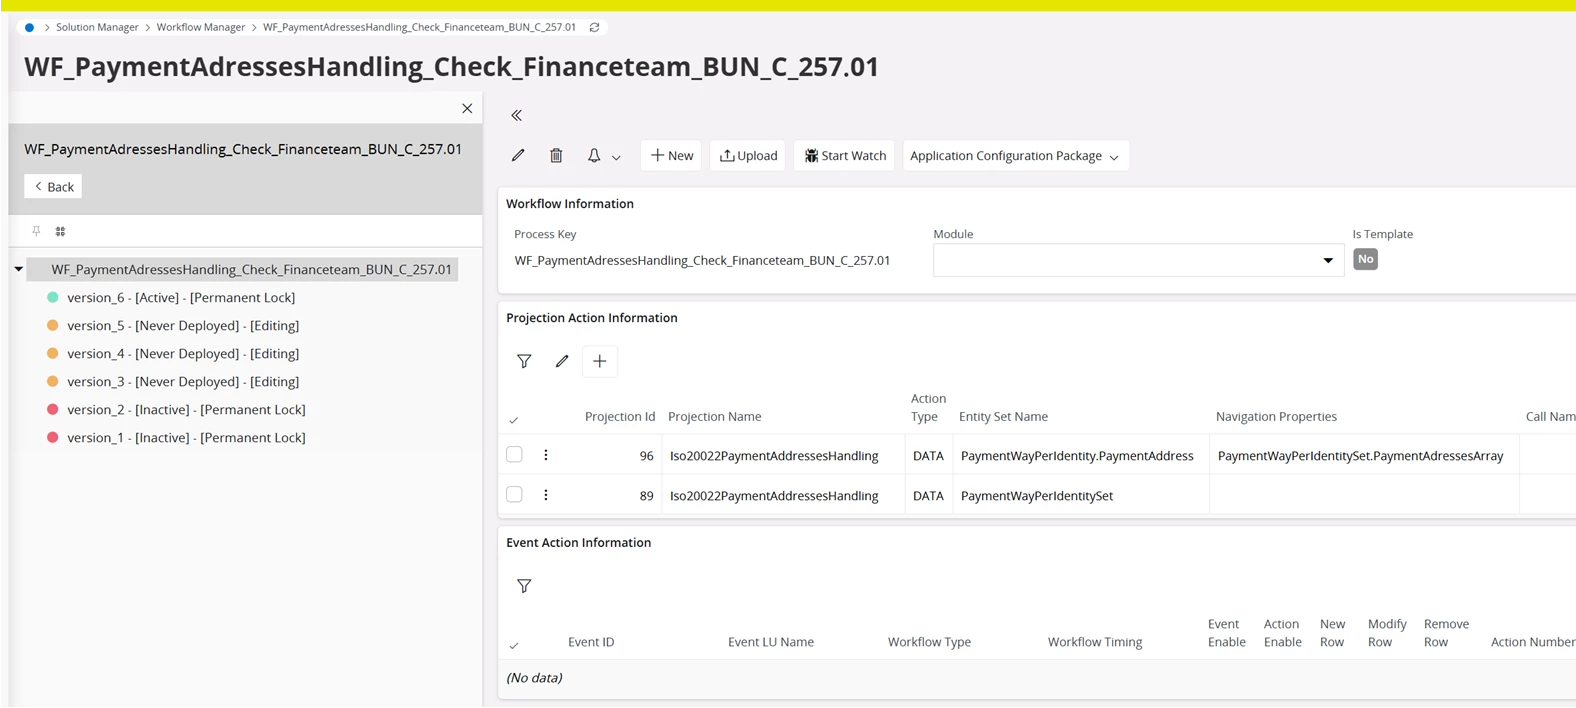
Task: Click Workflow Type column header
Action: [929, 642]
